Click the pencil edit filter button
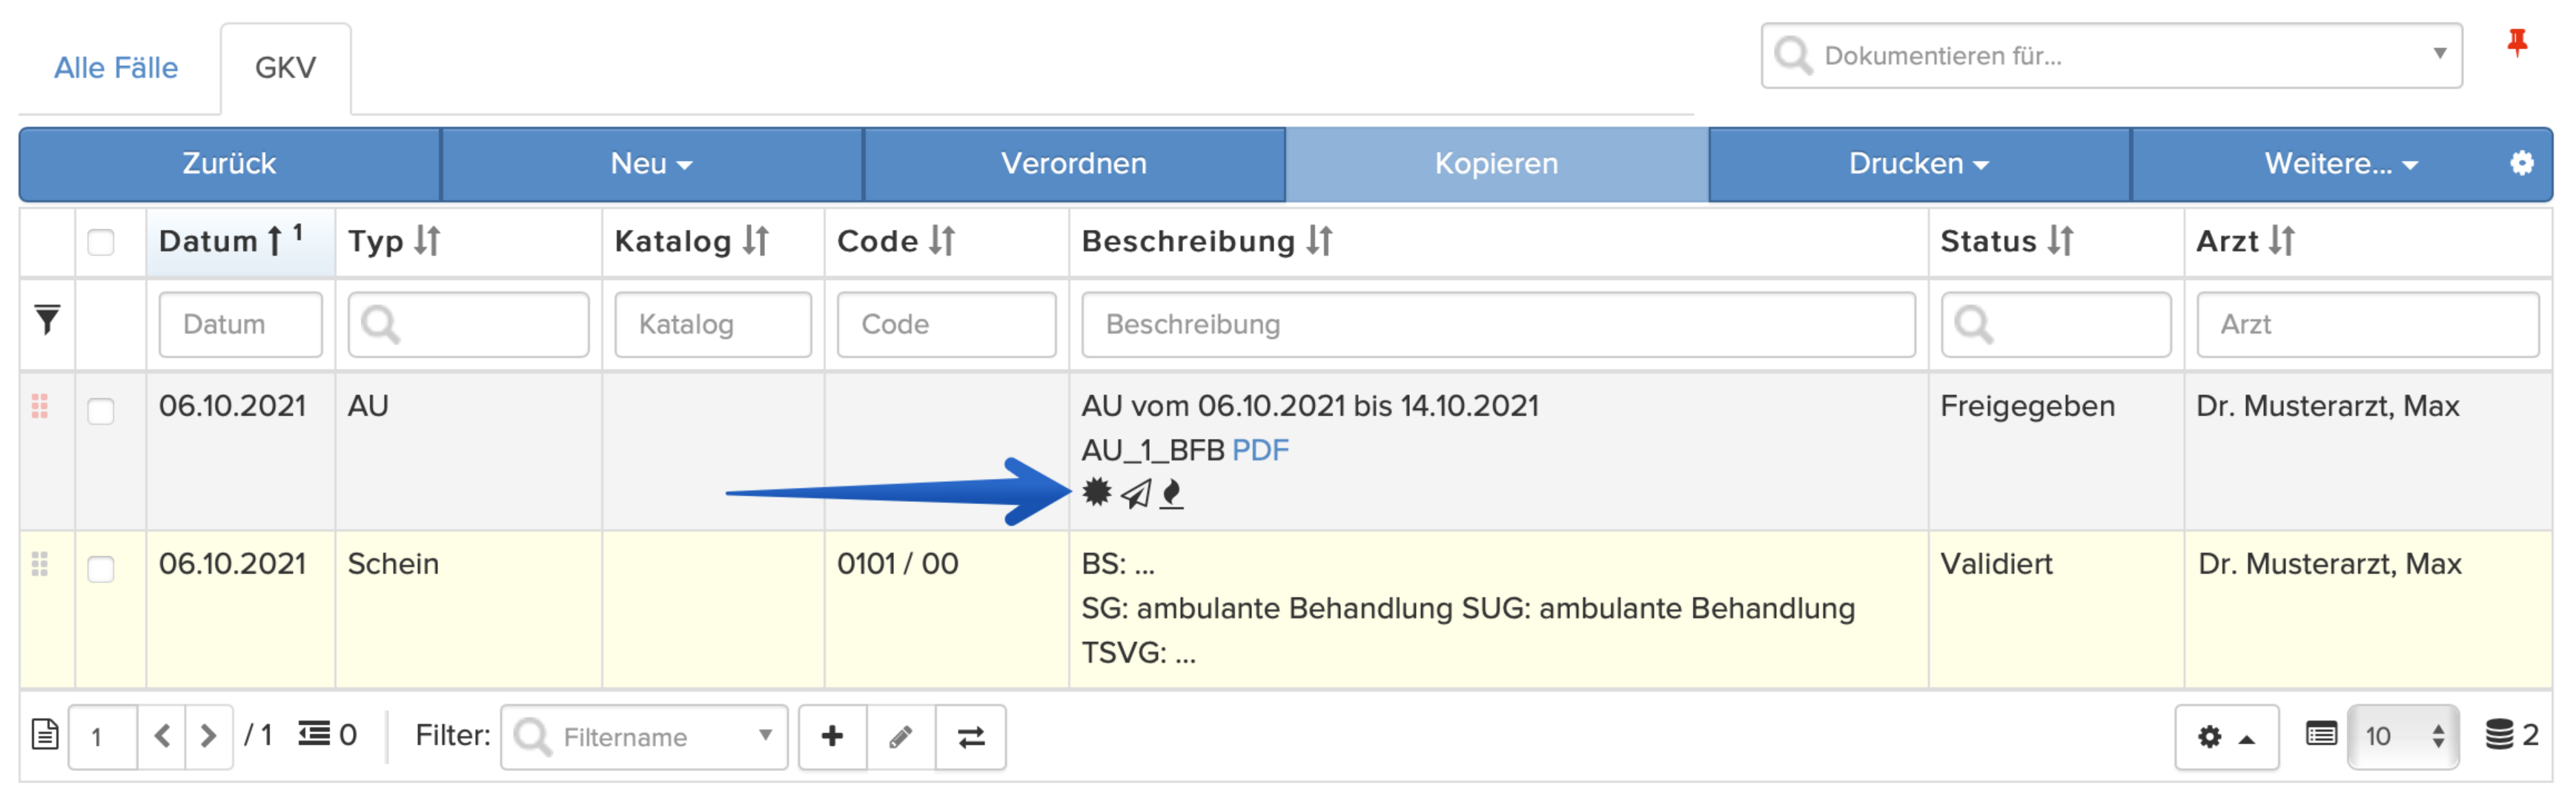Screen dimensions: 2576x794 (x=901, y=737)
